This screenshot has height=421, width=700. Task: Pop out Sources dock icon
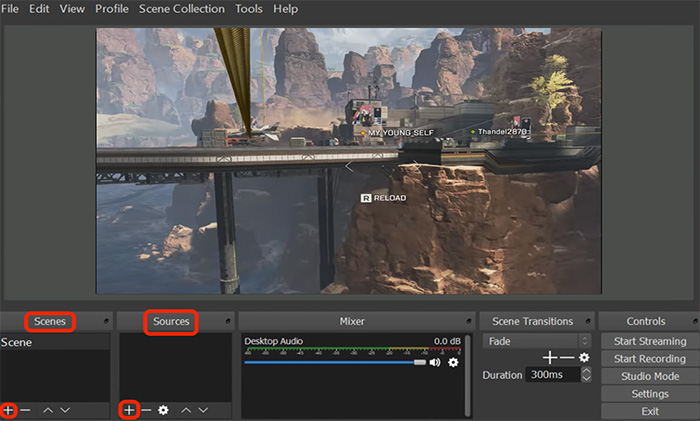(x=228, y=321)
